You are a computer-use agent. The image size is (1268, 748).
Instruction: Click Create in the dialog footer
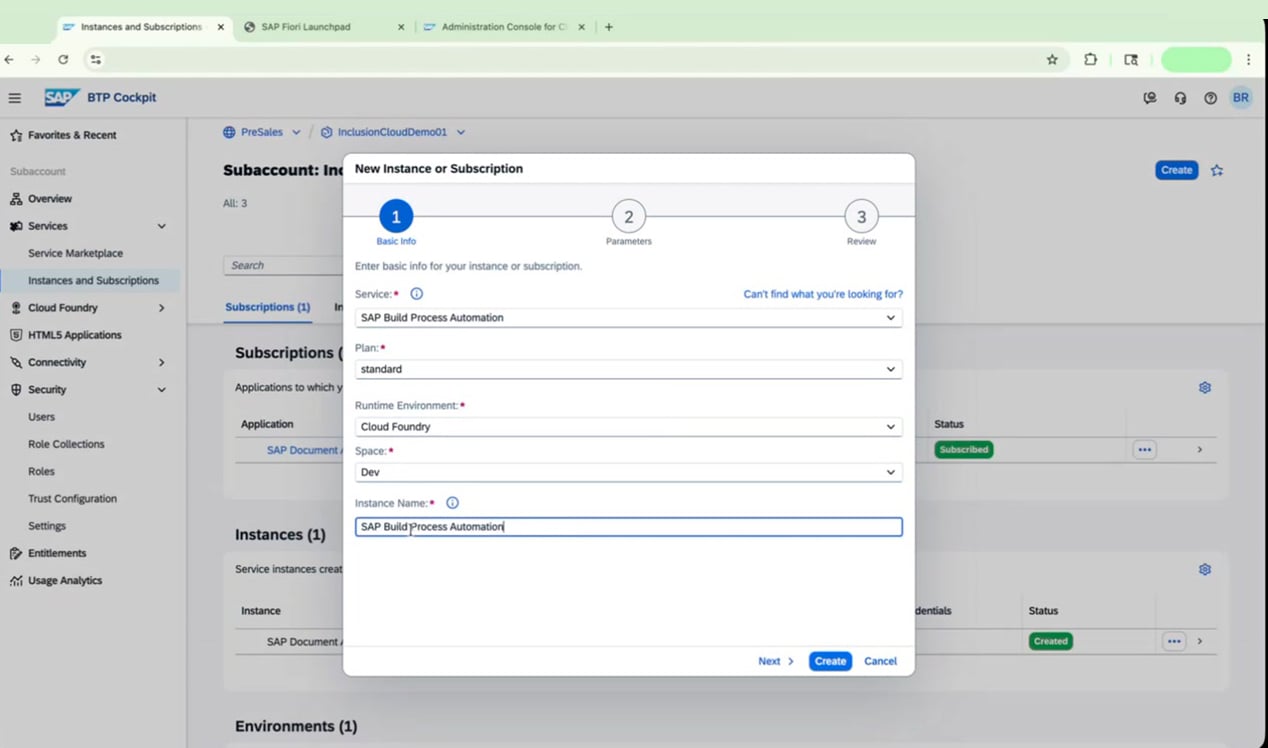[x=830, y=661]
